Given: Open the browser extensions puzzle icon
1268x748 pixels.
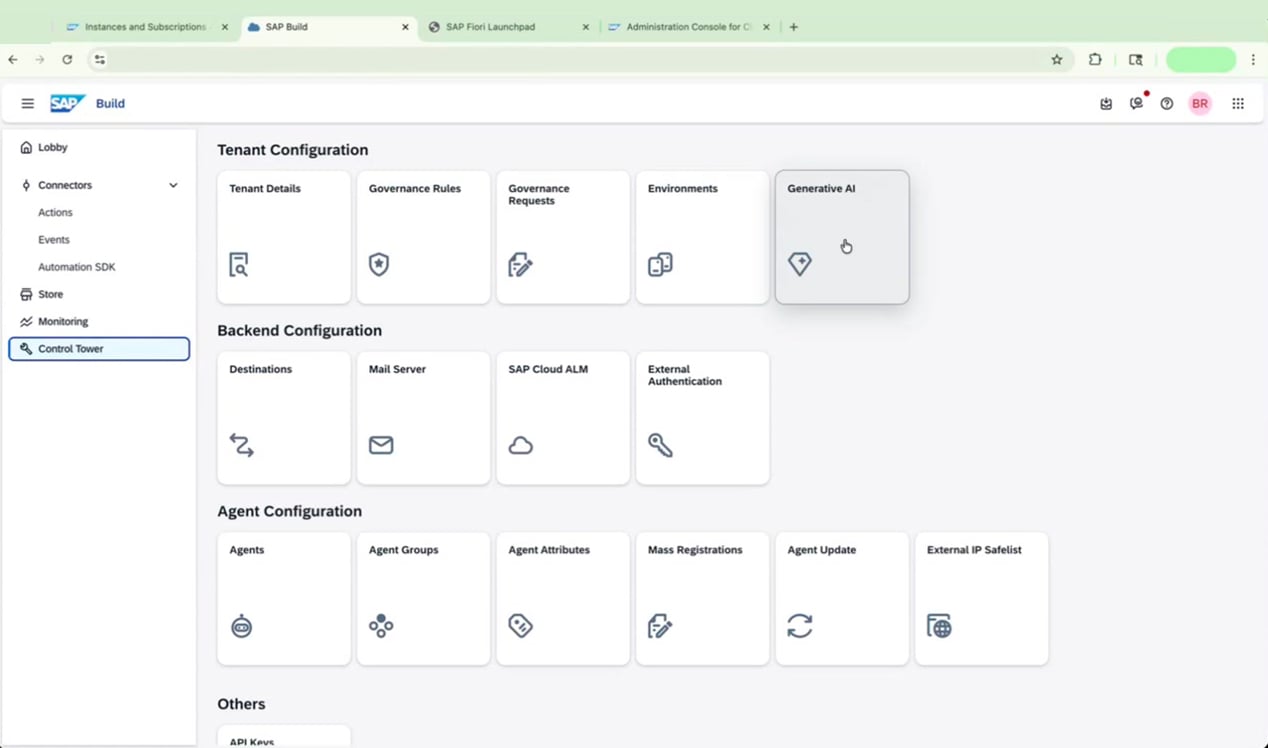Looking at the screenshot, I should [1095, 60].
